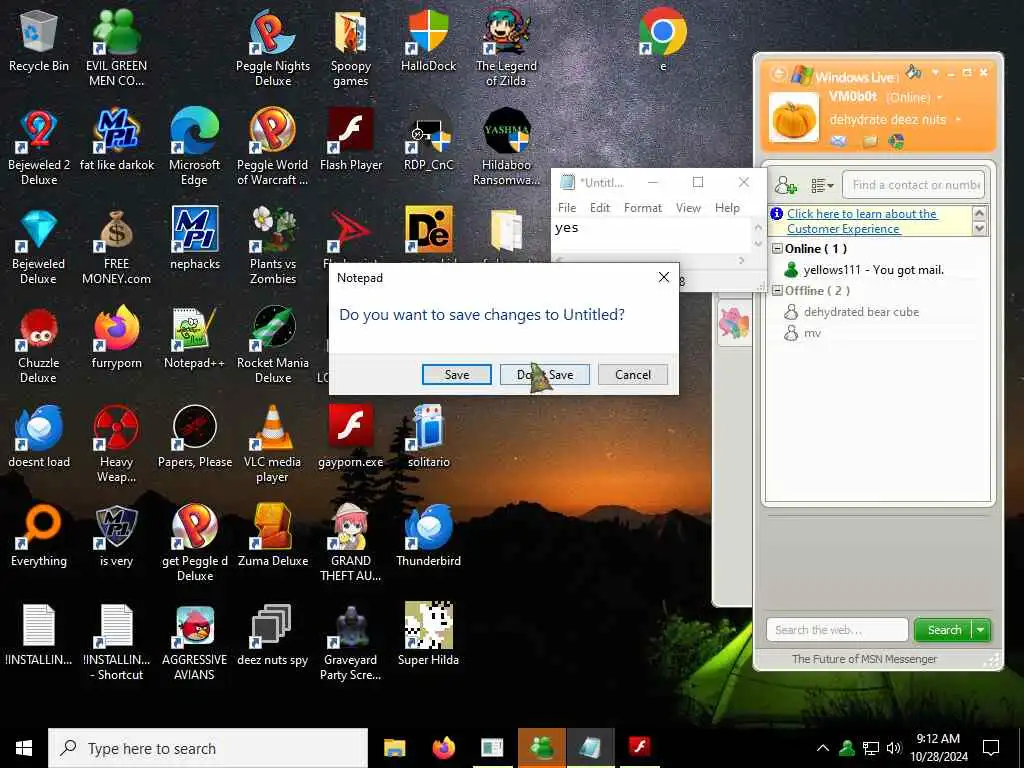
Task: Select the Super Hilda desktop icon
Action: pyautogui.click(x=428, y=634)
